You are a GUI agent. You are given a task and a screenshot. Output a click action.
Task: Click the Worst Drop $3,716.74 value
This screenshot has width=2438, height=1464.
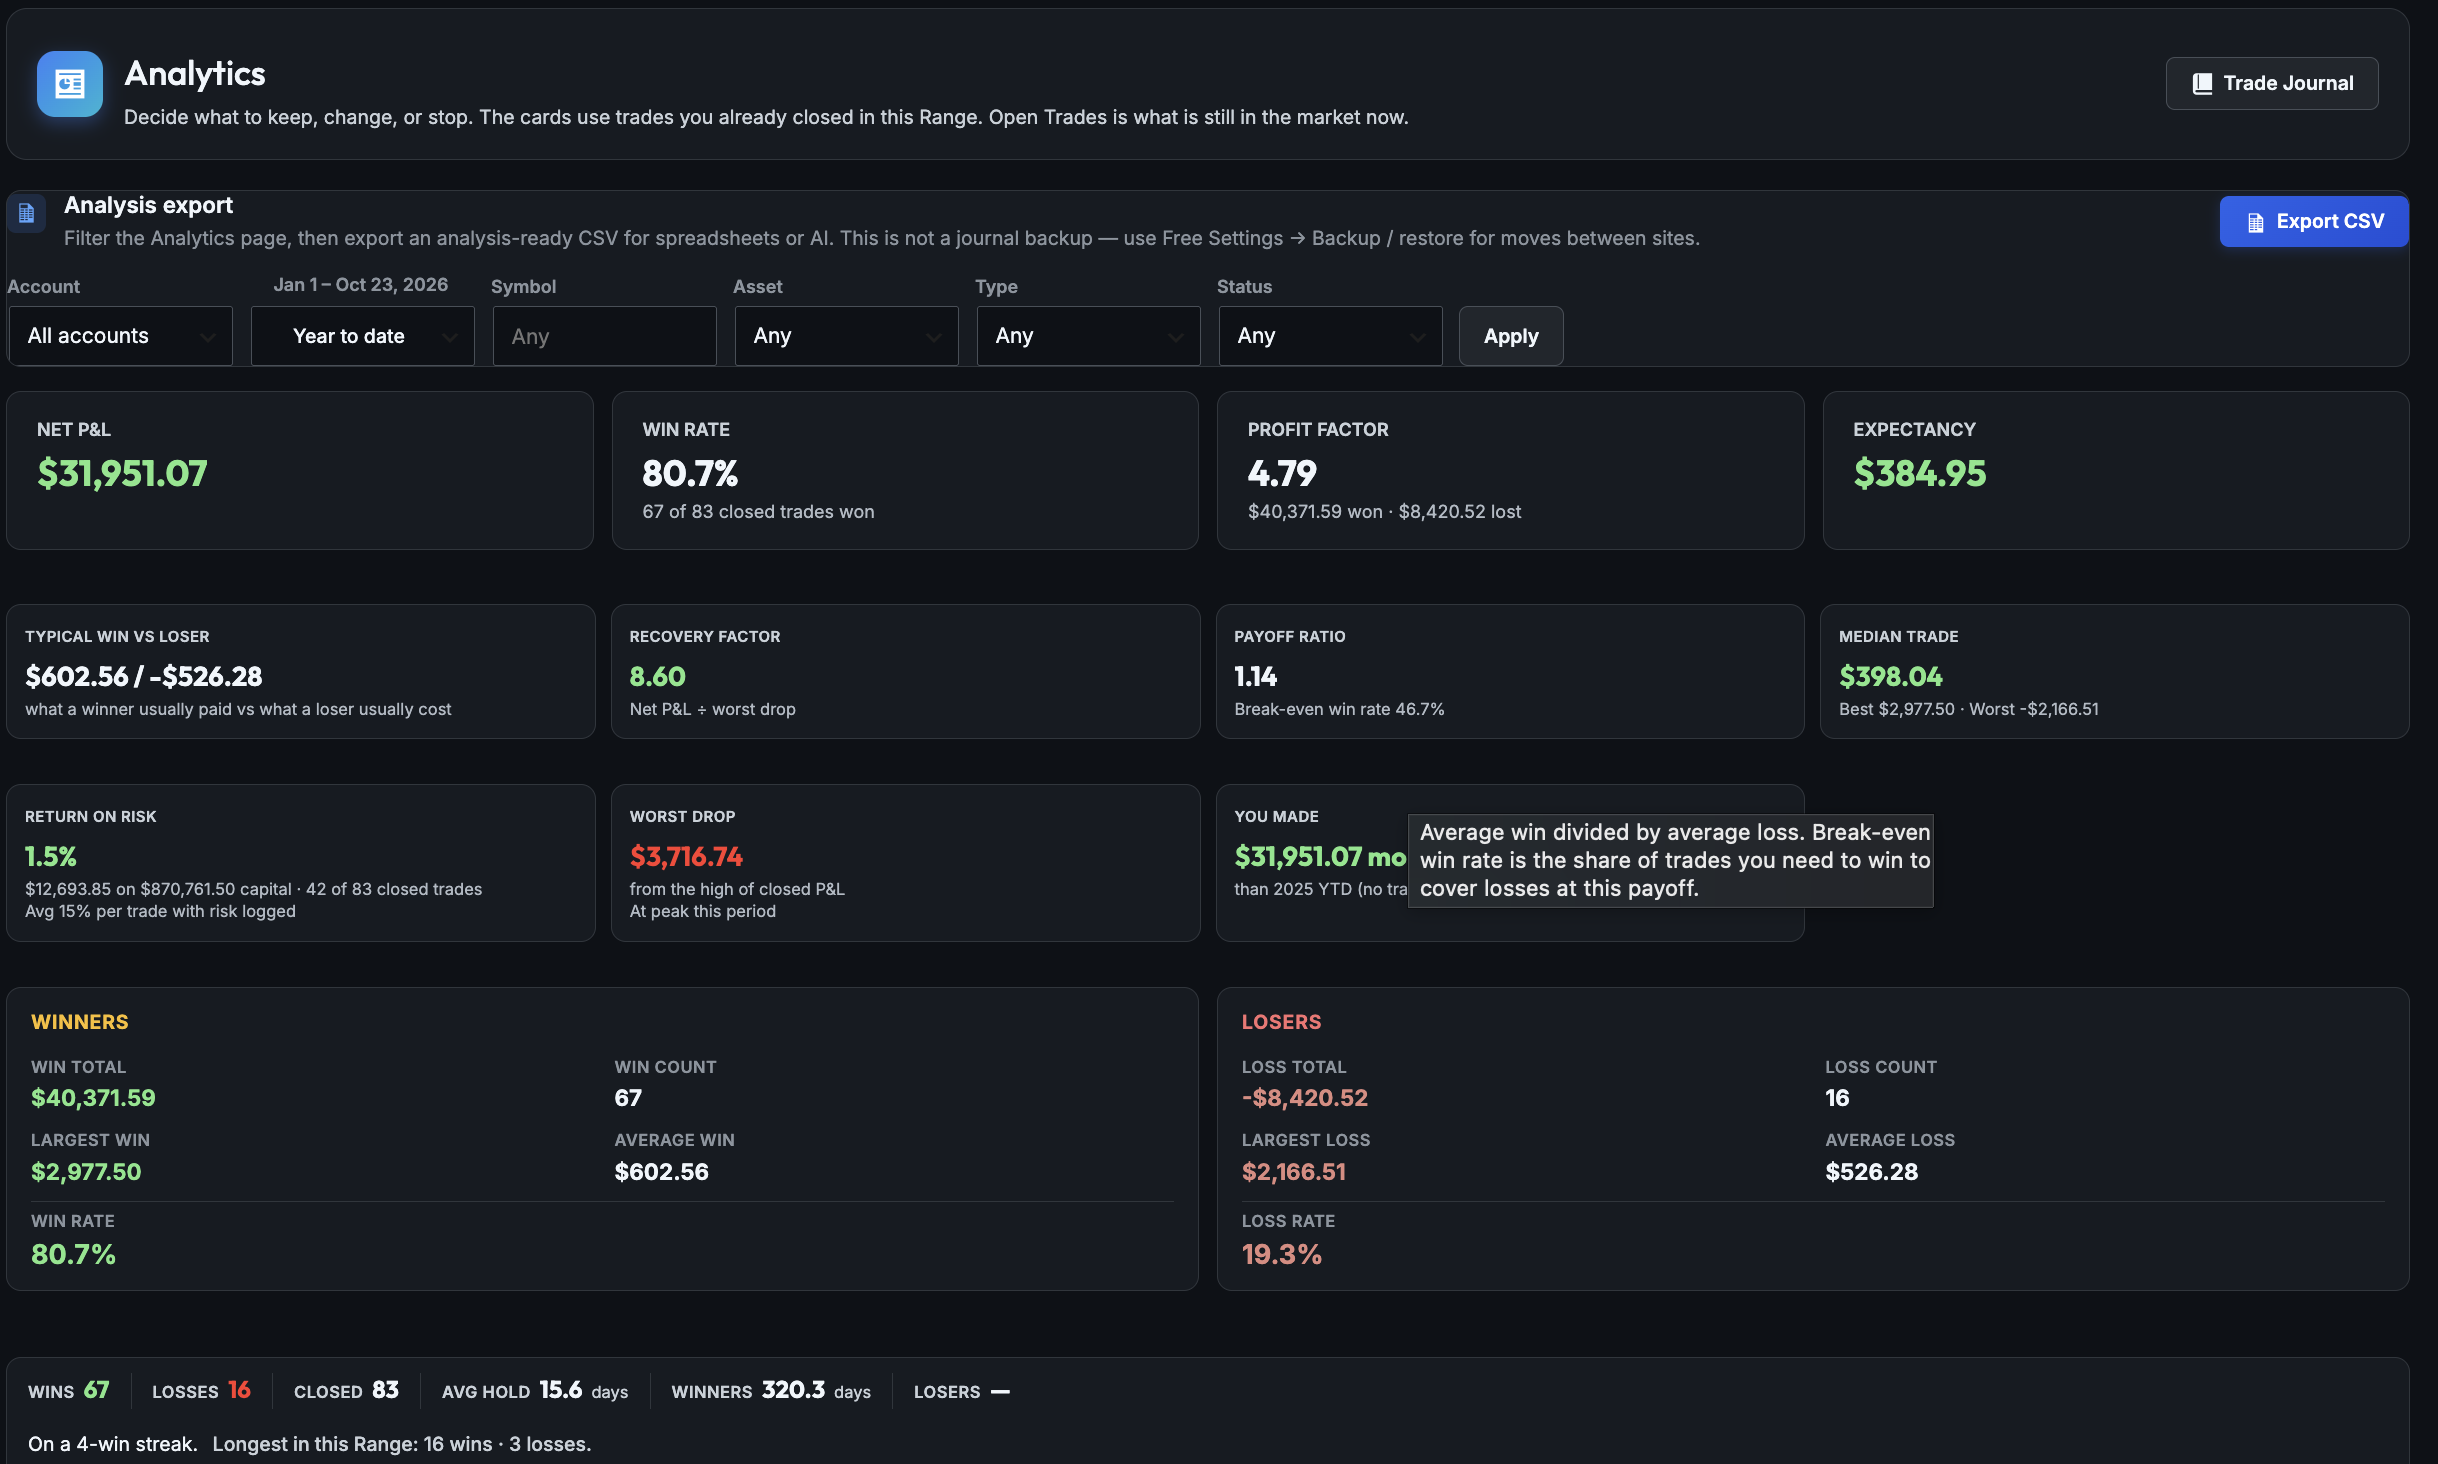[686, 856]
